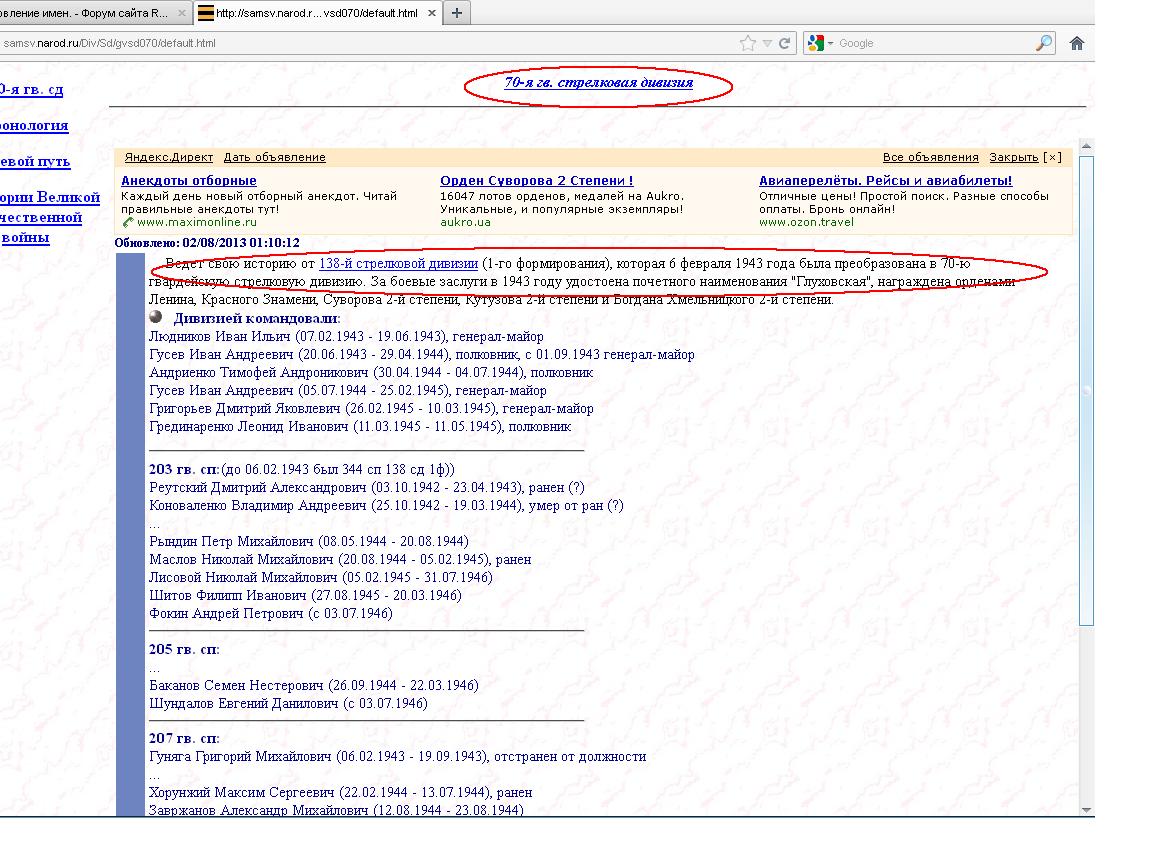Select the samsv.narod.ru default.html tab
Viewport: 1152px width, 864px height.
click(x=310, y=13)
